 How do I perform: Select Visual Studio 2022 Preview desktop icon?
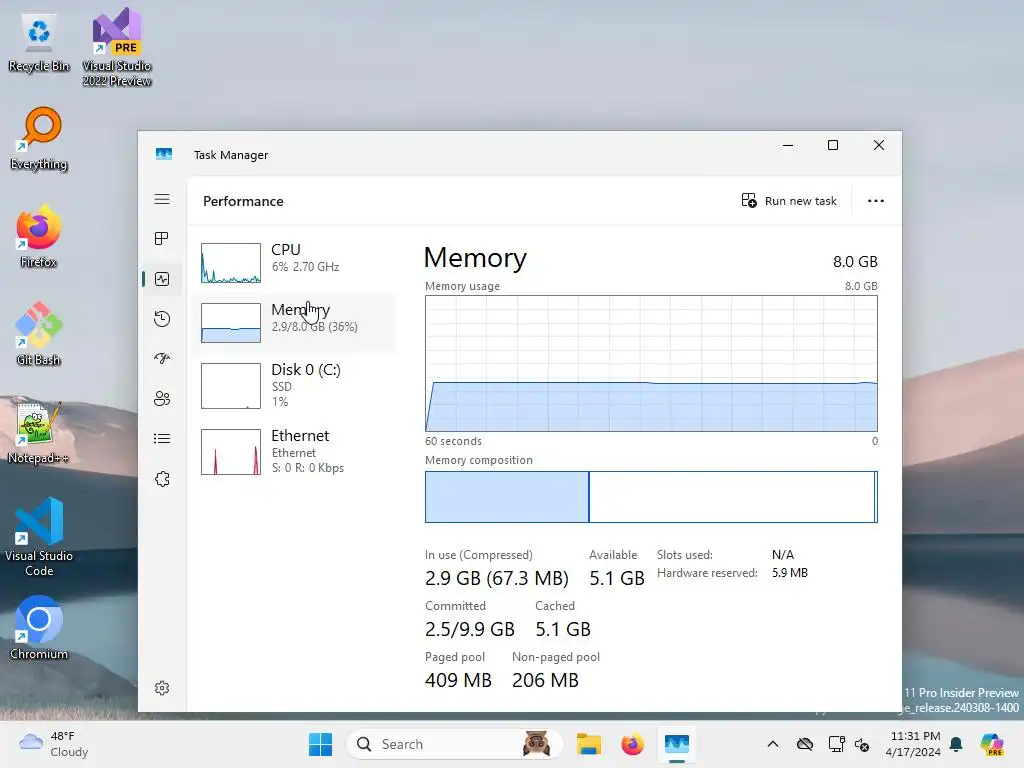tap(117, 47)
